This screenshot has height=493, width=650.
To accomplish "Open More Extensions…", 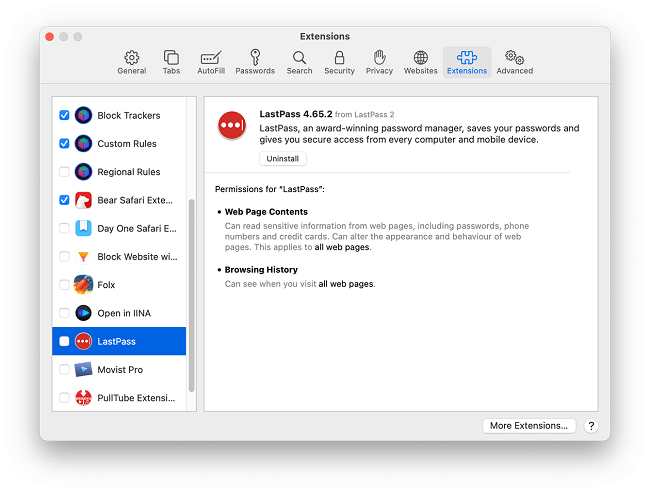I will 529,426.
